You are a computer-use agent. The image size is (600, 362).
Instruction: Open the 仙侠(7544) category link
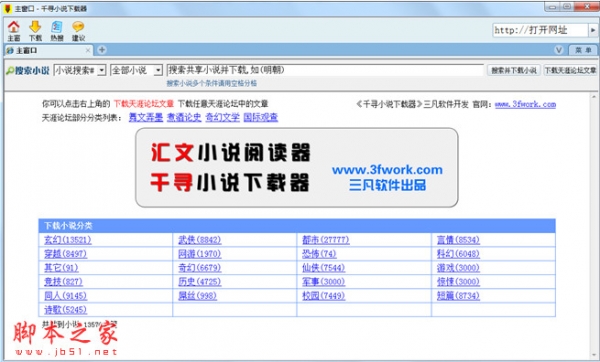pyautogui.click(x=323, y=267)
